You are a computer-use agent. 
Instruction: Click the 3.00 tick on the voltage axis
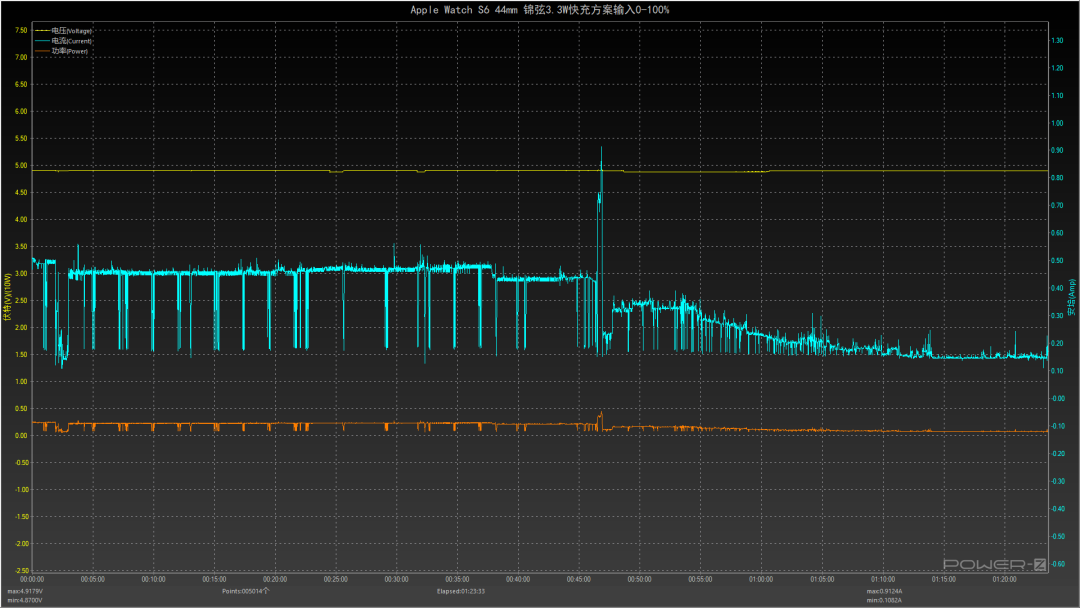point(21,273)
